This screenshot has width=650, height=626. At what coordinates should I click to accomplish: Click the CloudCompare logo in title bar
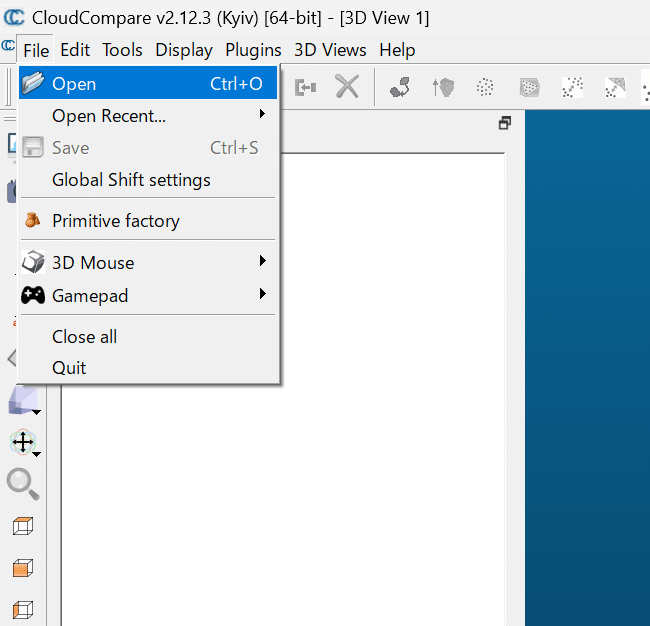coord(14,17)
